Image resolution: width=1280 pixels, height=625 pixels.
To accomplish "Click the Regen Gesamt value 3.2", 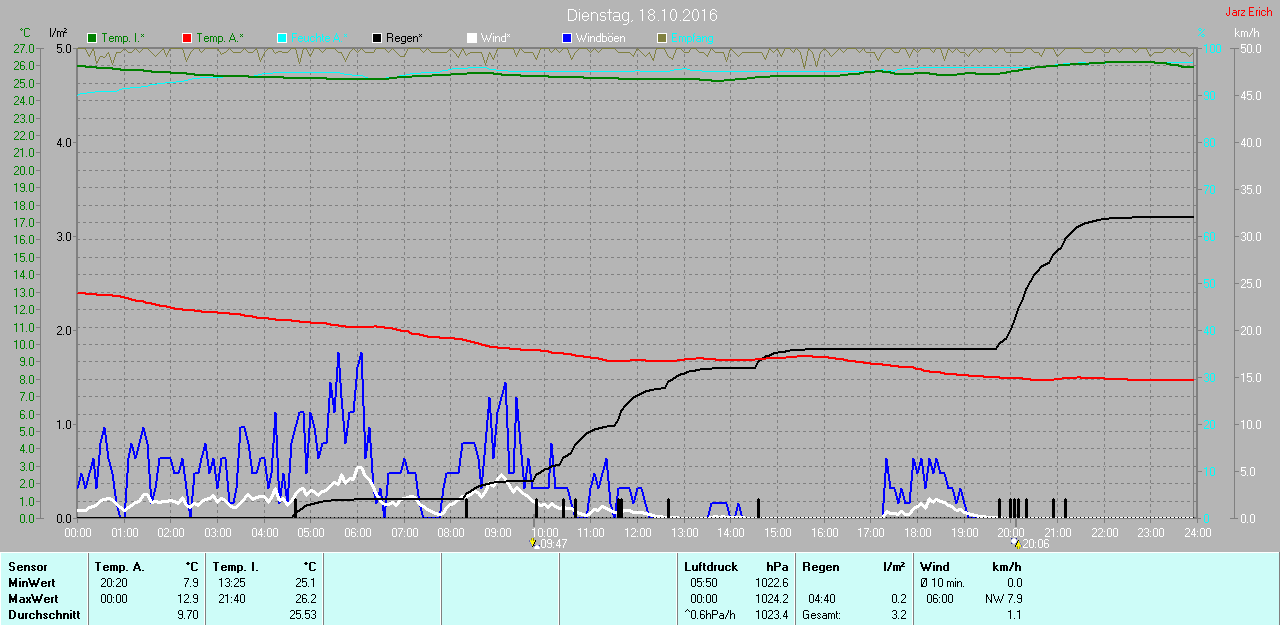I will (x=898, y=615).
